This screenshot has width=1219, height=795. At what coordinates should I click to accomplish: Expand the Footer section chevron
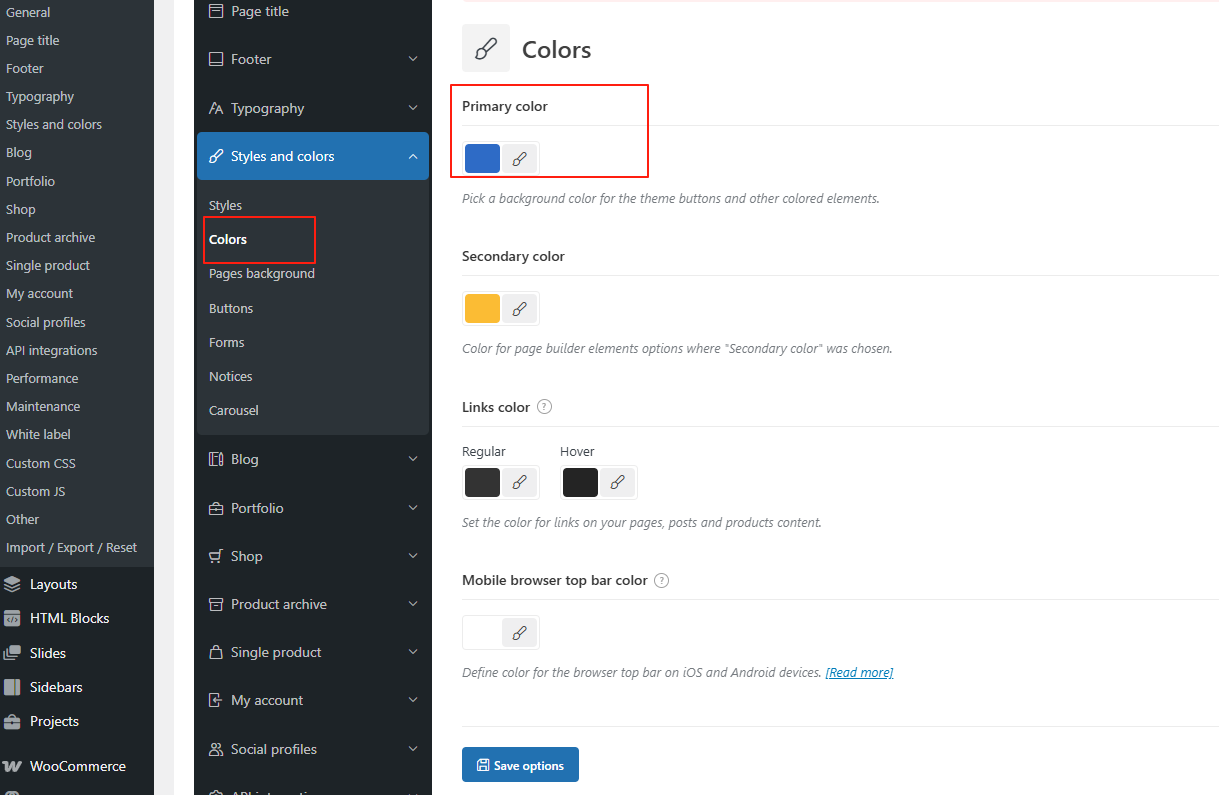pos(412,59)
